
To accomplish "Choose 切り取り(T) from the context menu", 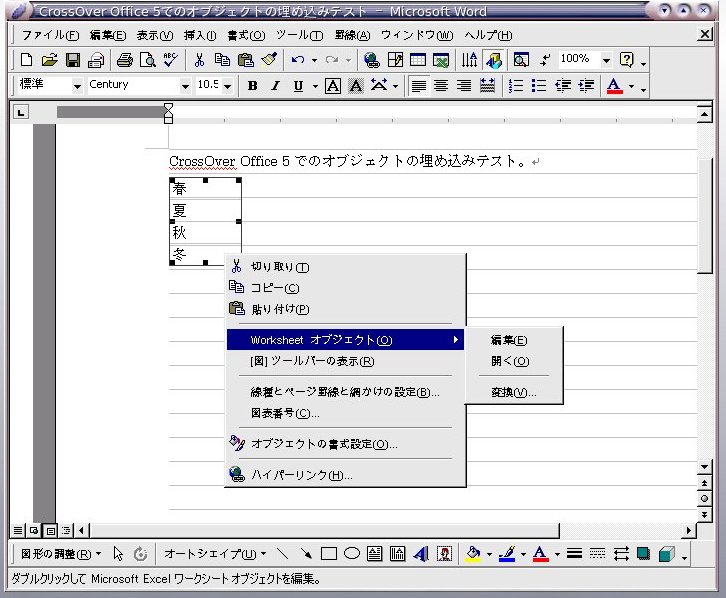I will pos(345,267).
